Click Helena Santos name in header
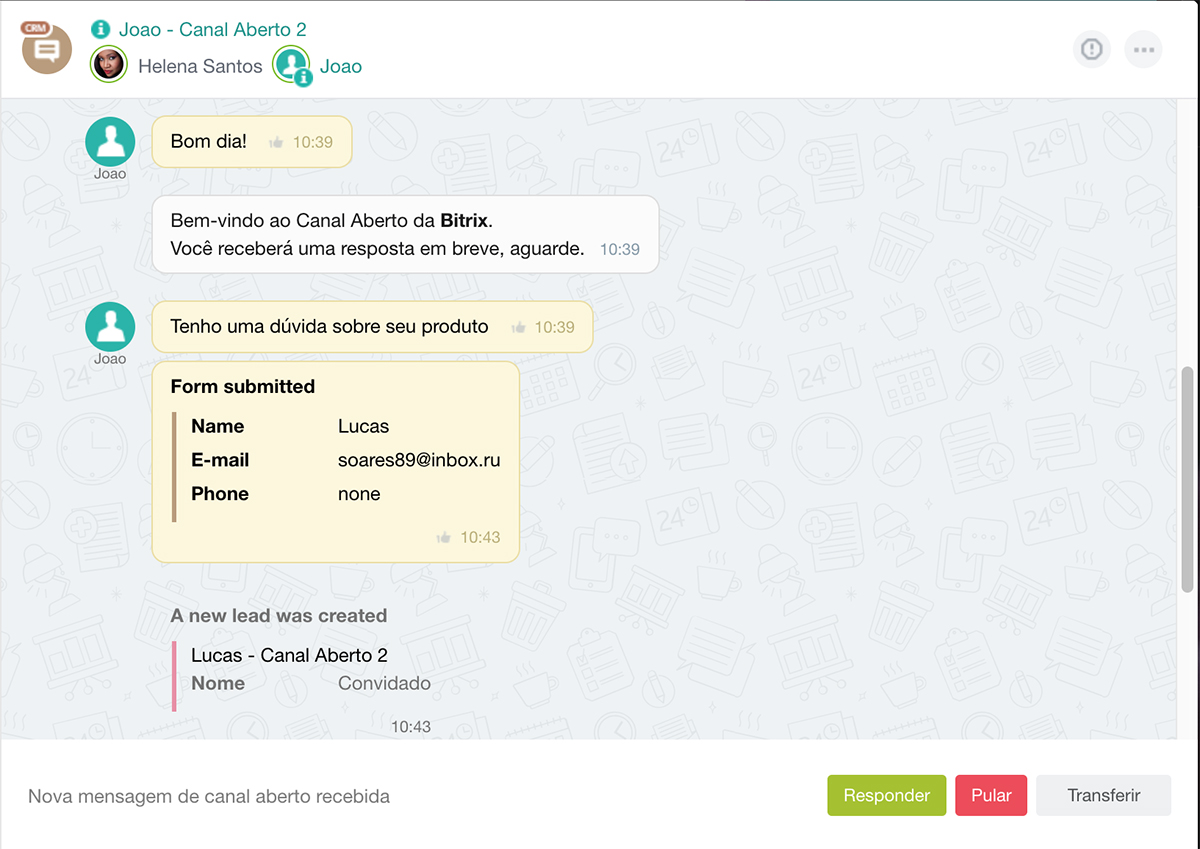 [200, 67]
